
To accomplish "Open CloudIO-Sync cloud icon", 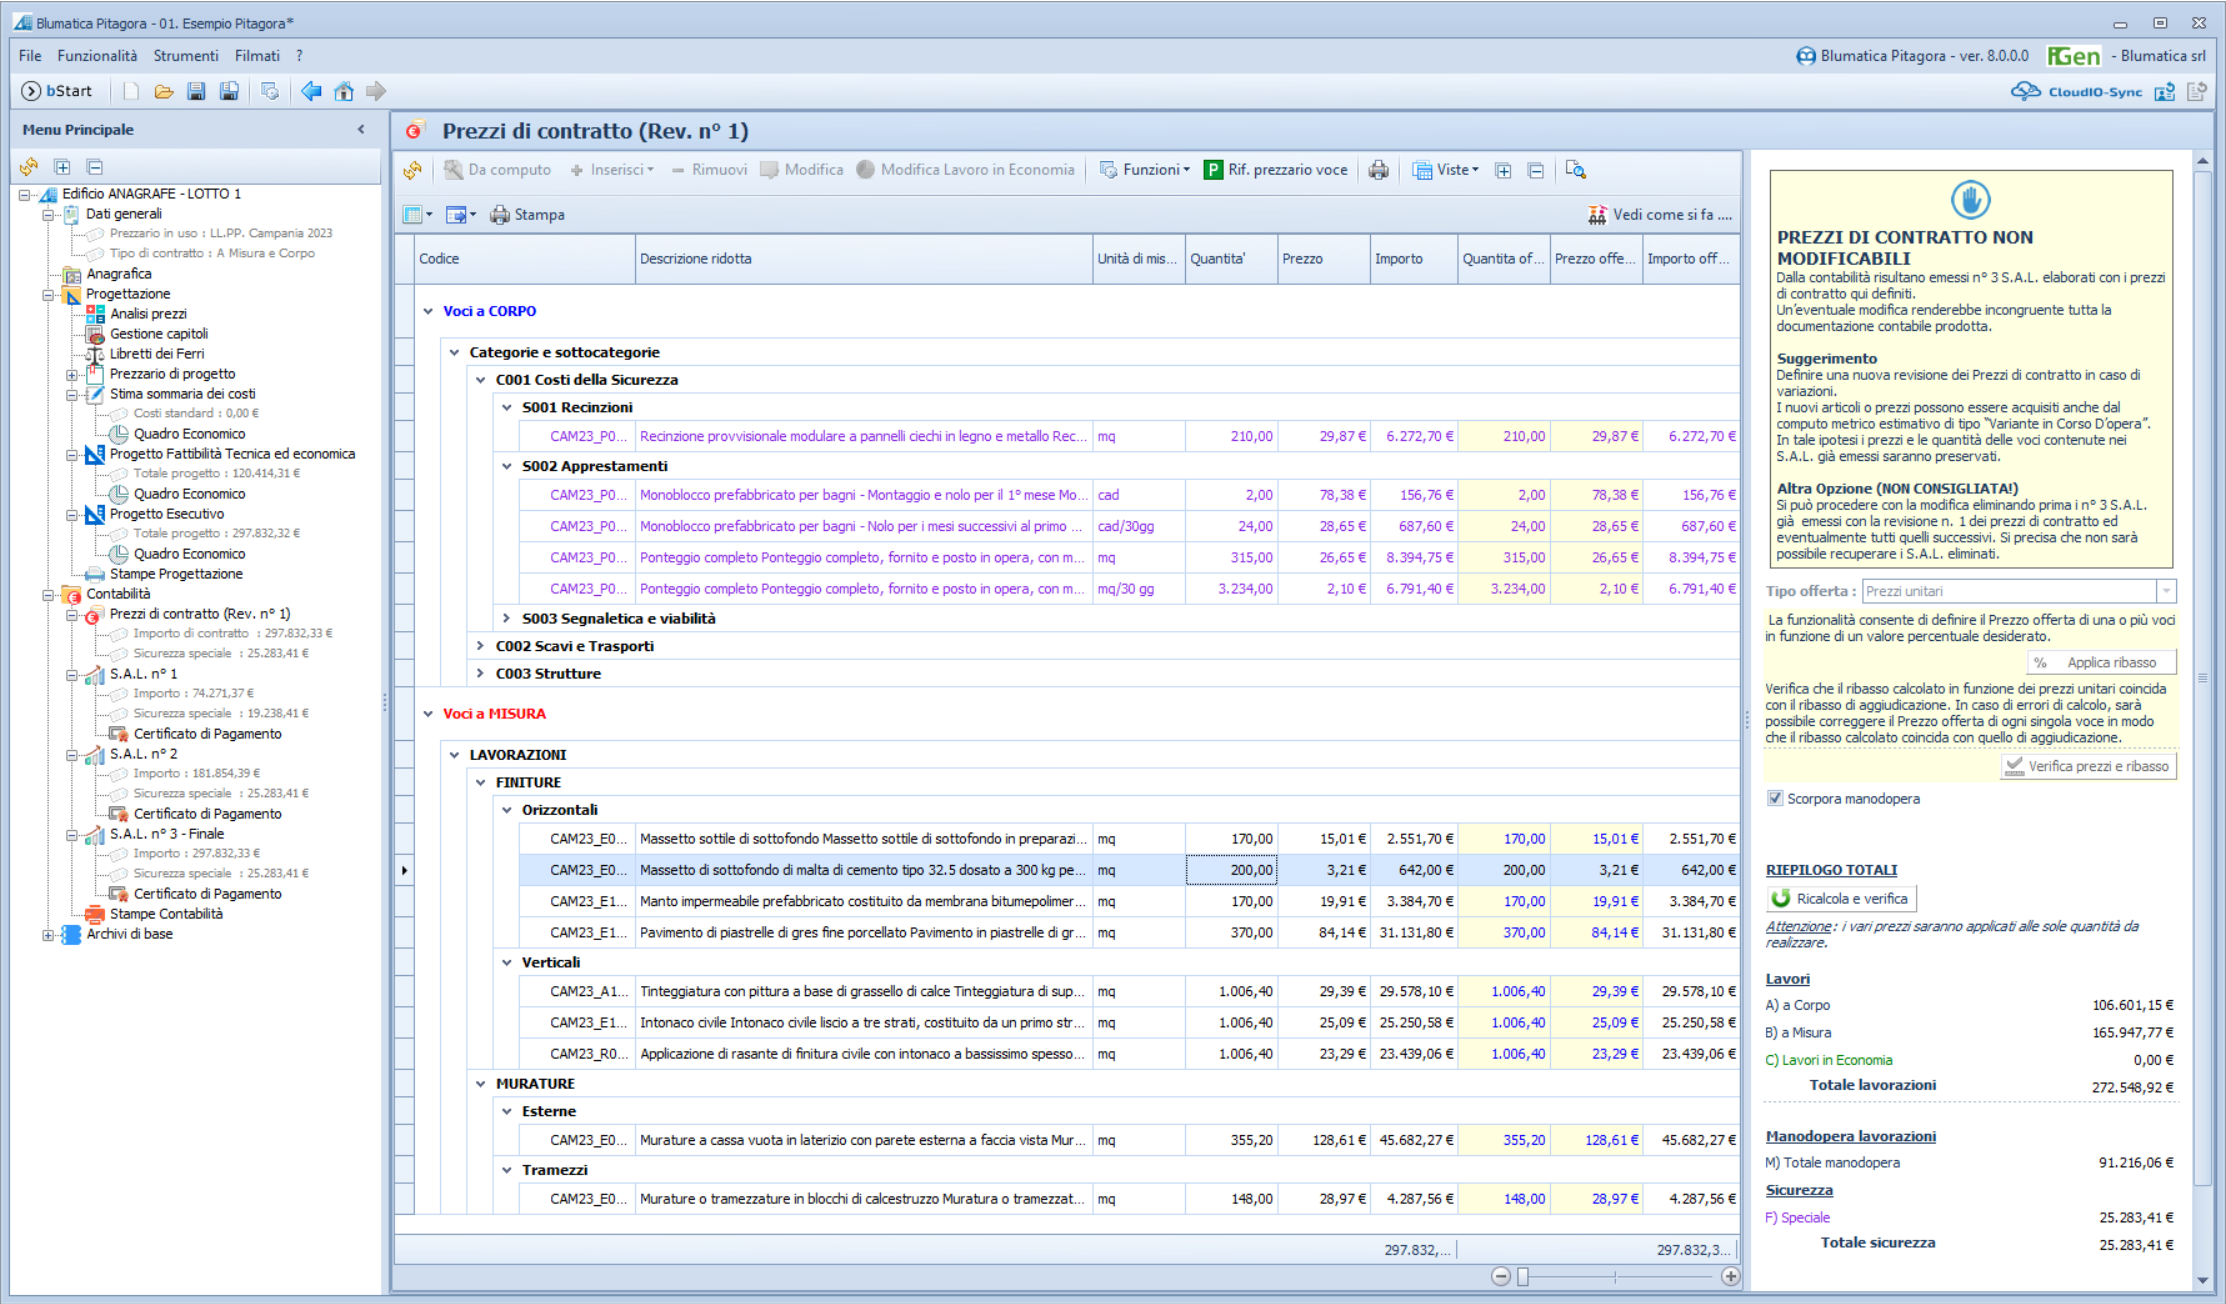I will pos(2026,91).
